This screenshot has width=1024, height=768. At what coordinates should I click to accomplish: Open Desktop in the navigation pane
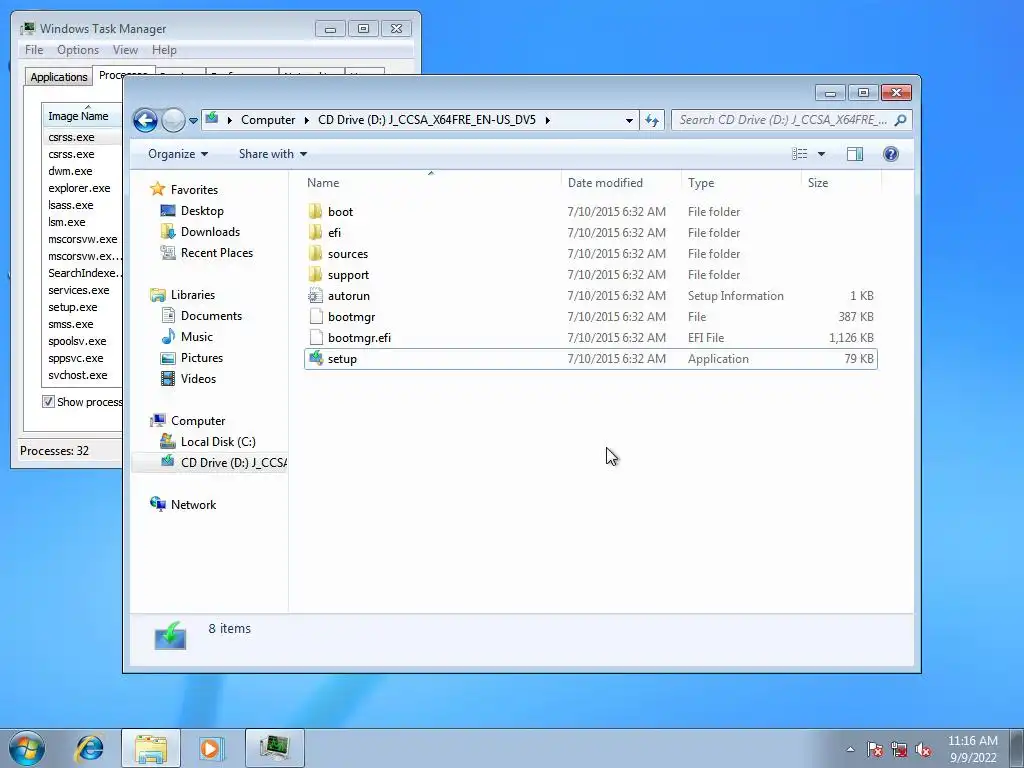[202, 211]
